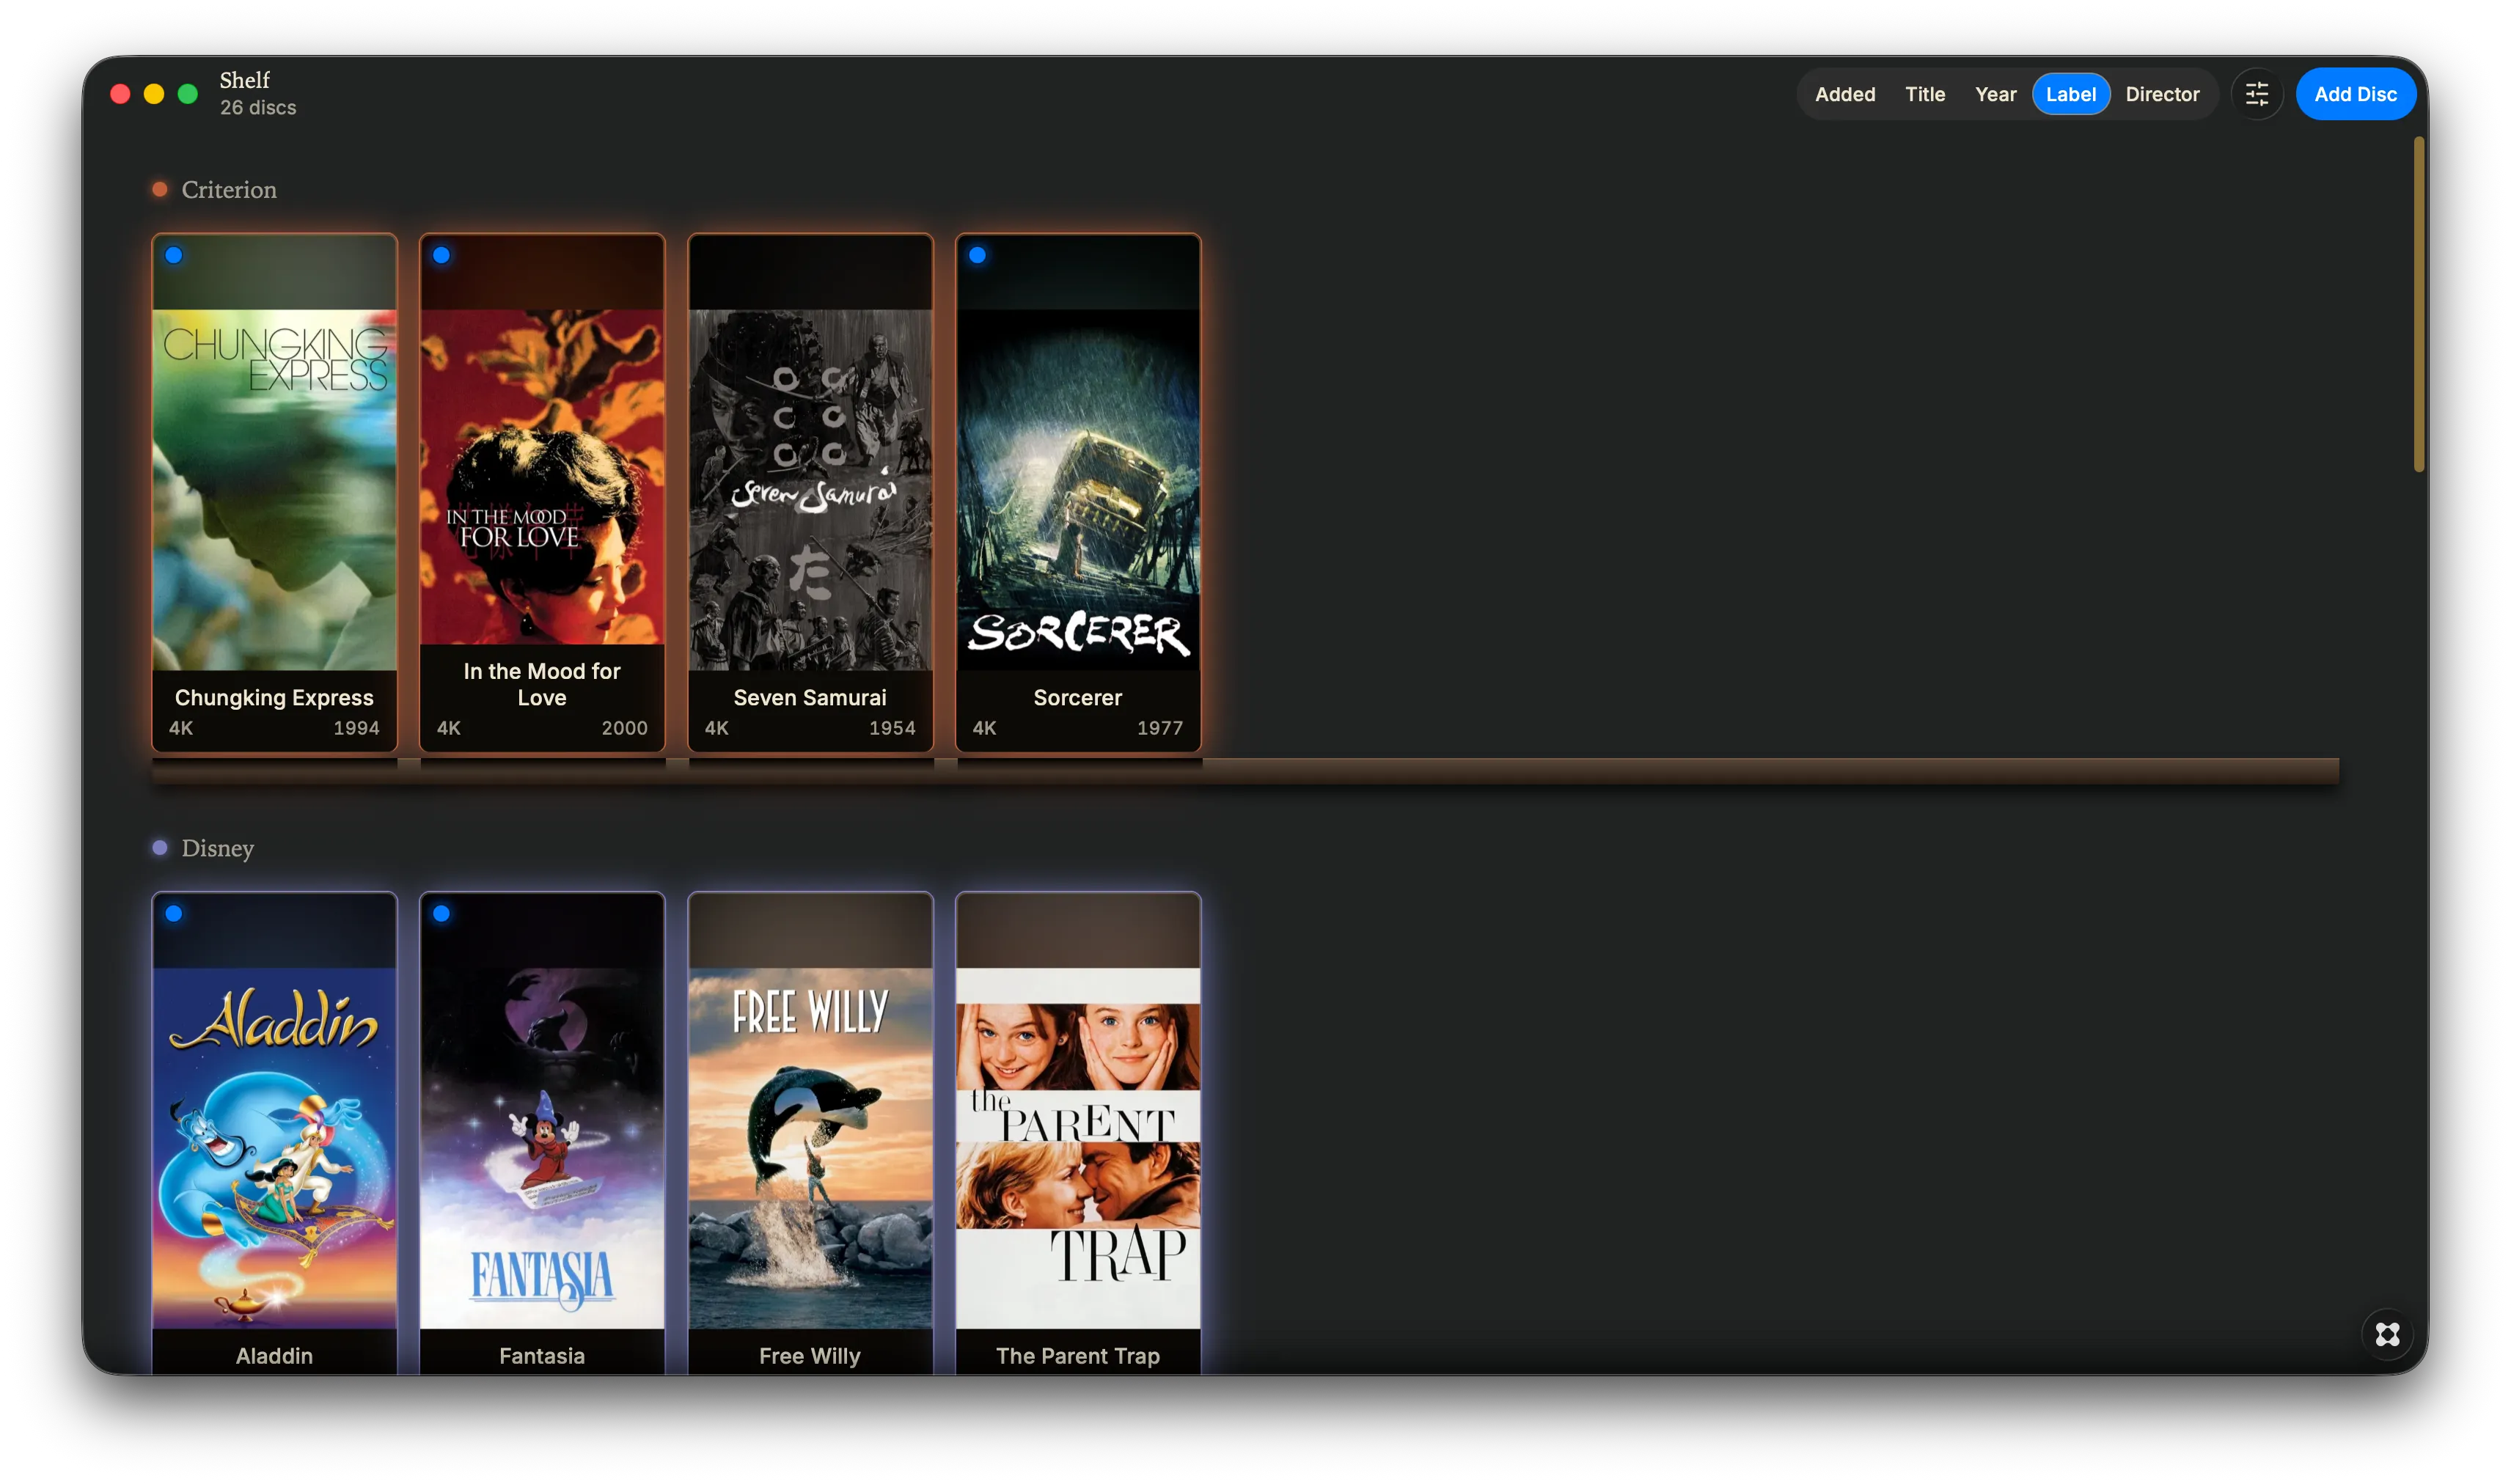Click the Add Disc button
The width and height of the screenshot is (2511, 1484).
[x=2355, y=94]
